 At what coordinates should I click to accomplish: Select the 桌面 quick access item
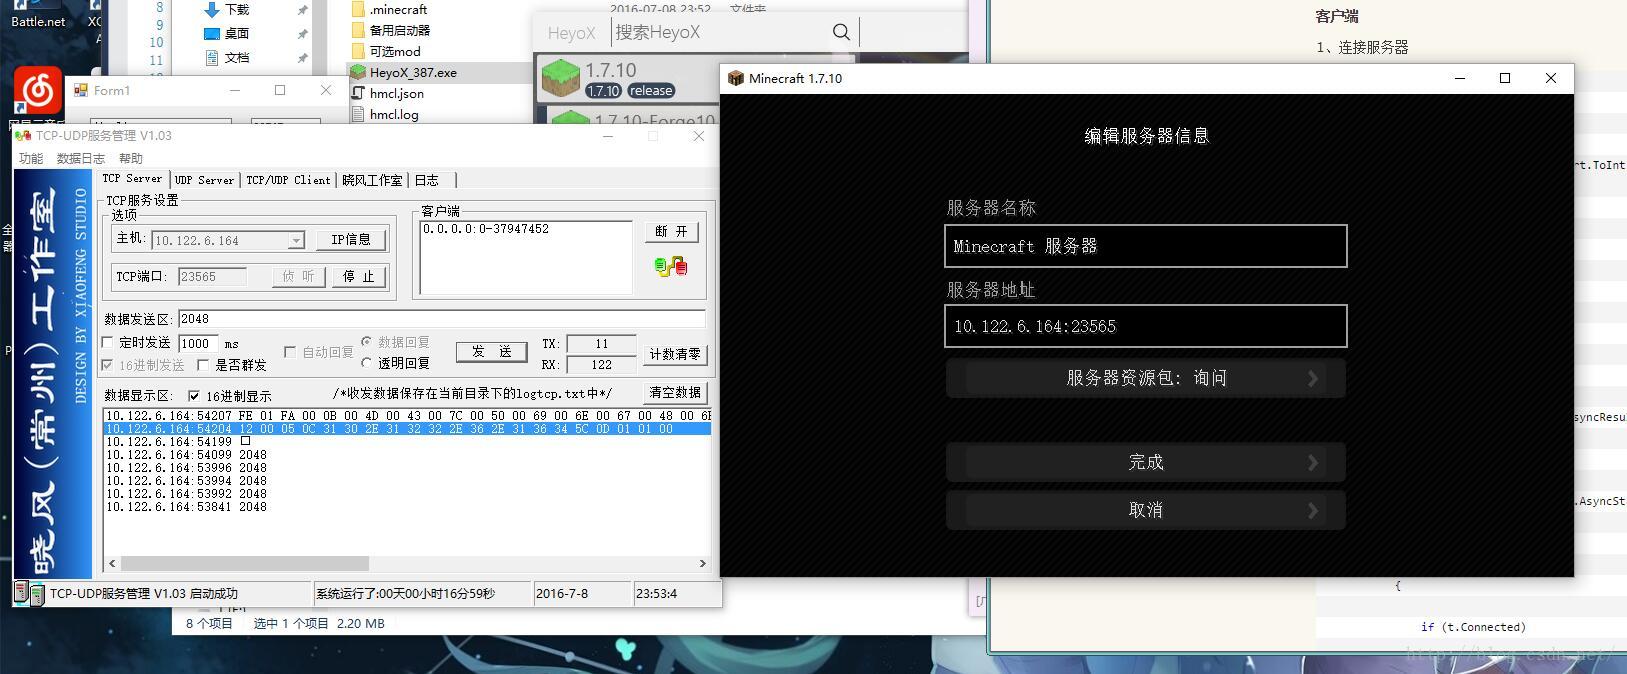tap(227, 33)
